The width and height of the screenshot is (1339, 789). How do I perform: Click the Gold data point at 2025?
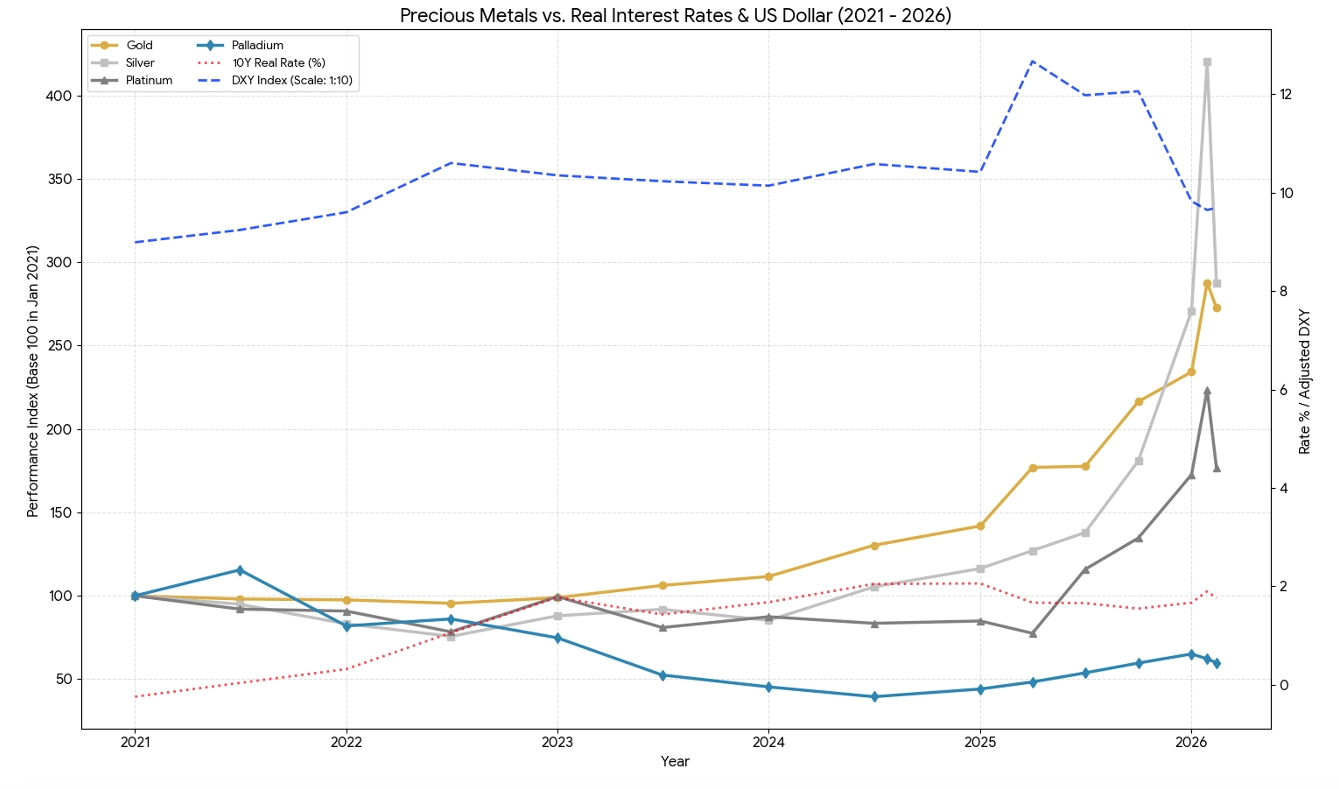(980, 526)
